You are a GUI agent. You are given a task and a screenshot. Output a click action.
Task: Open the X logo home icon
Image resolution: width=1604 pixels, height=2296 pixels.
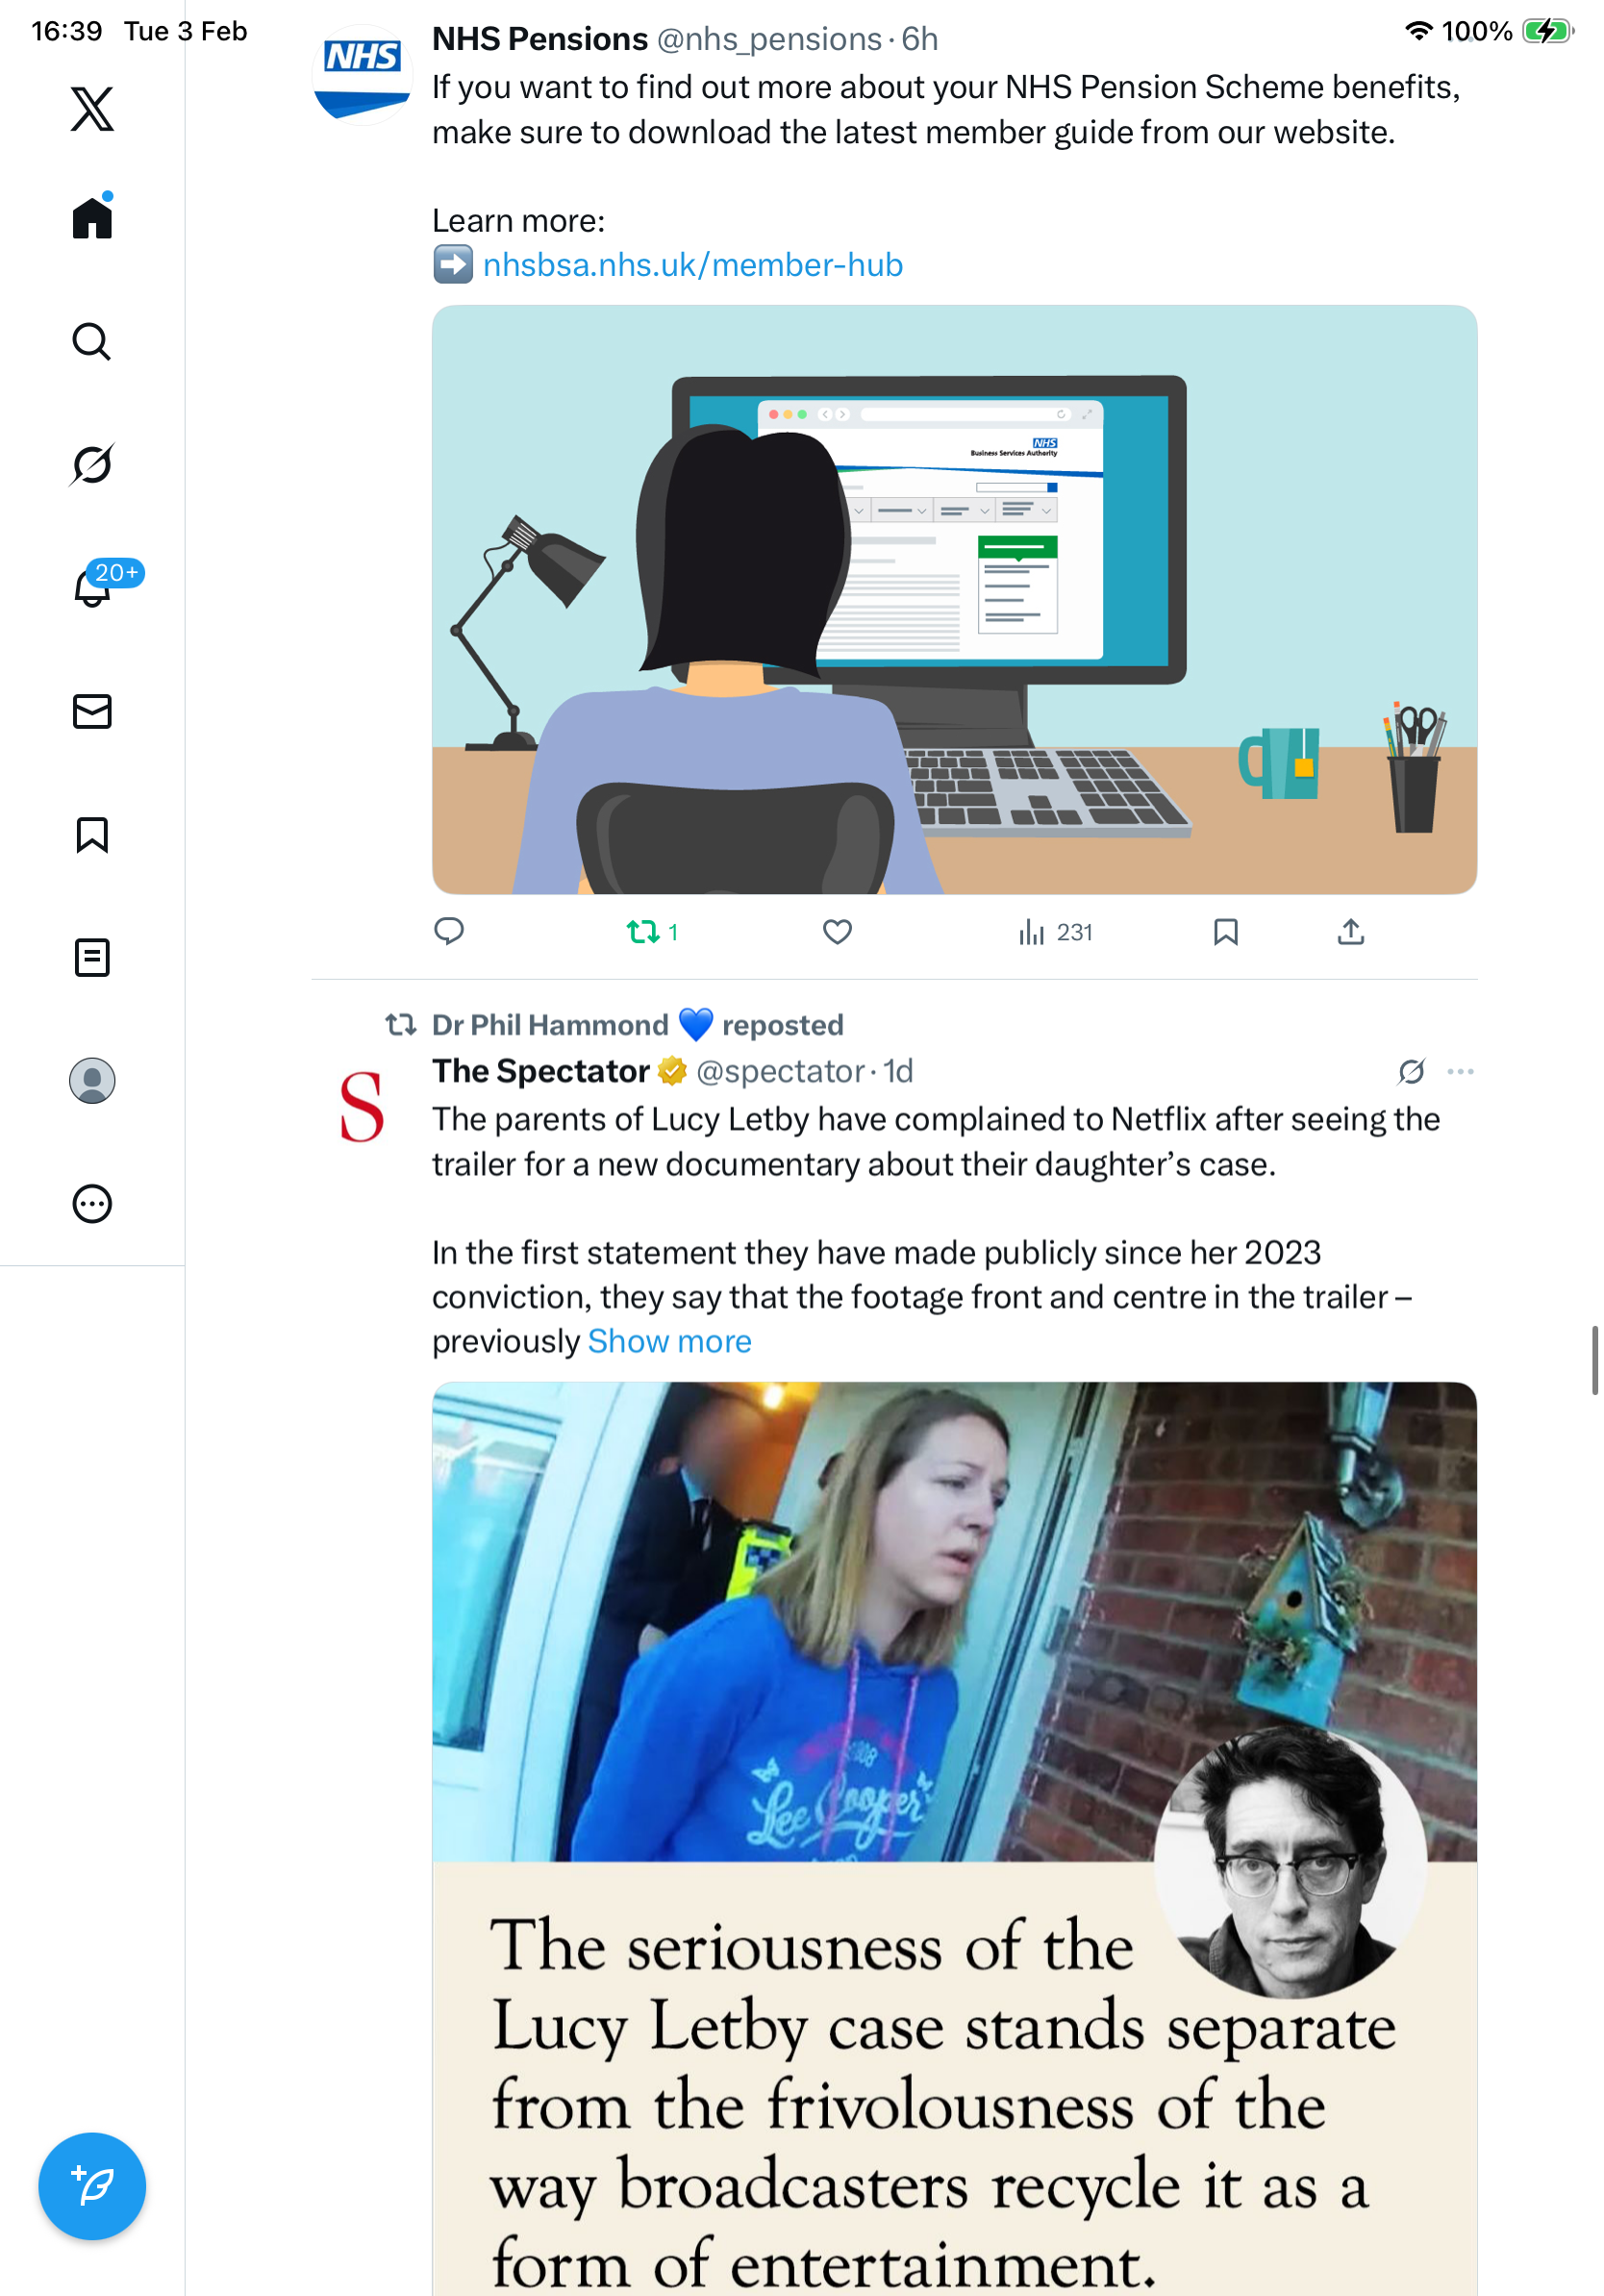pyautogui.click(x=92, y=109)
